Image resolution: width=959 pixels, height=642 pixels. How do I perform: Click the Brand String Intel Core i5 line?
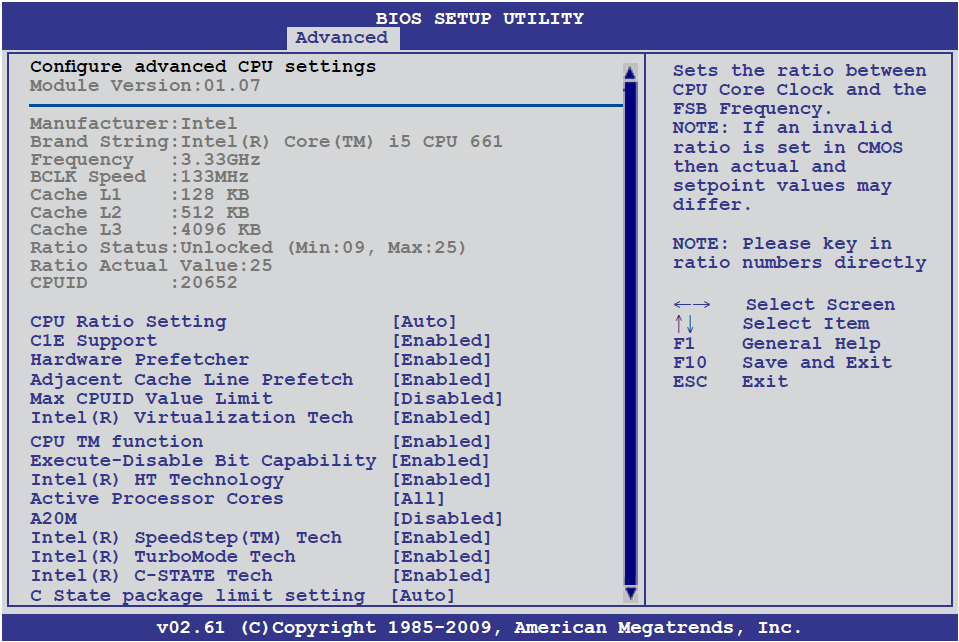pyautogui.click(x=266, y=142)
